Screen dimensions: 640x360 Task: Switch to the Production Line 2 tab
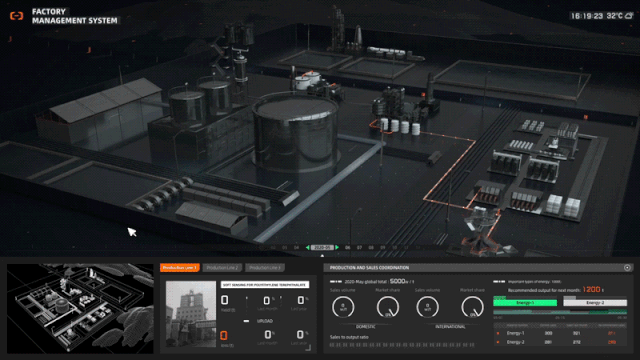coord(222,268)
